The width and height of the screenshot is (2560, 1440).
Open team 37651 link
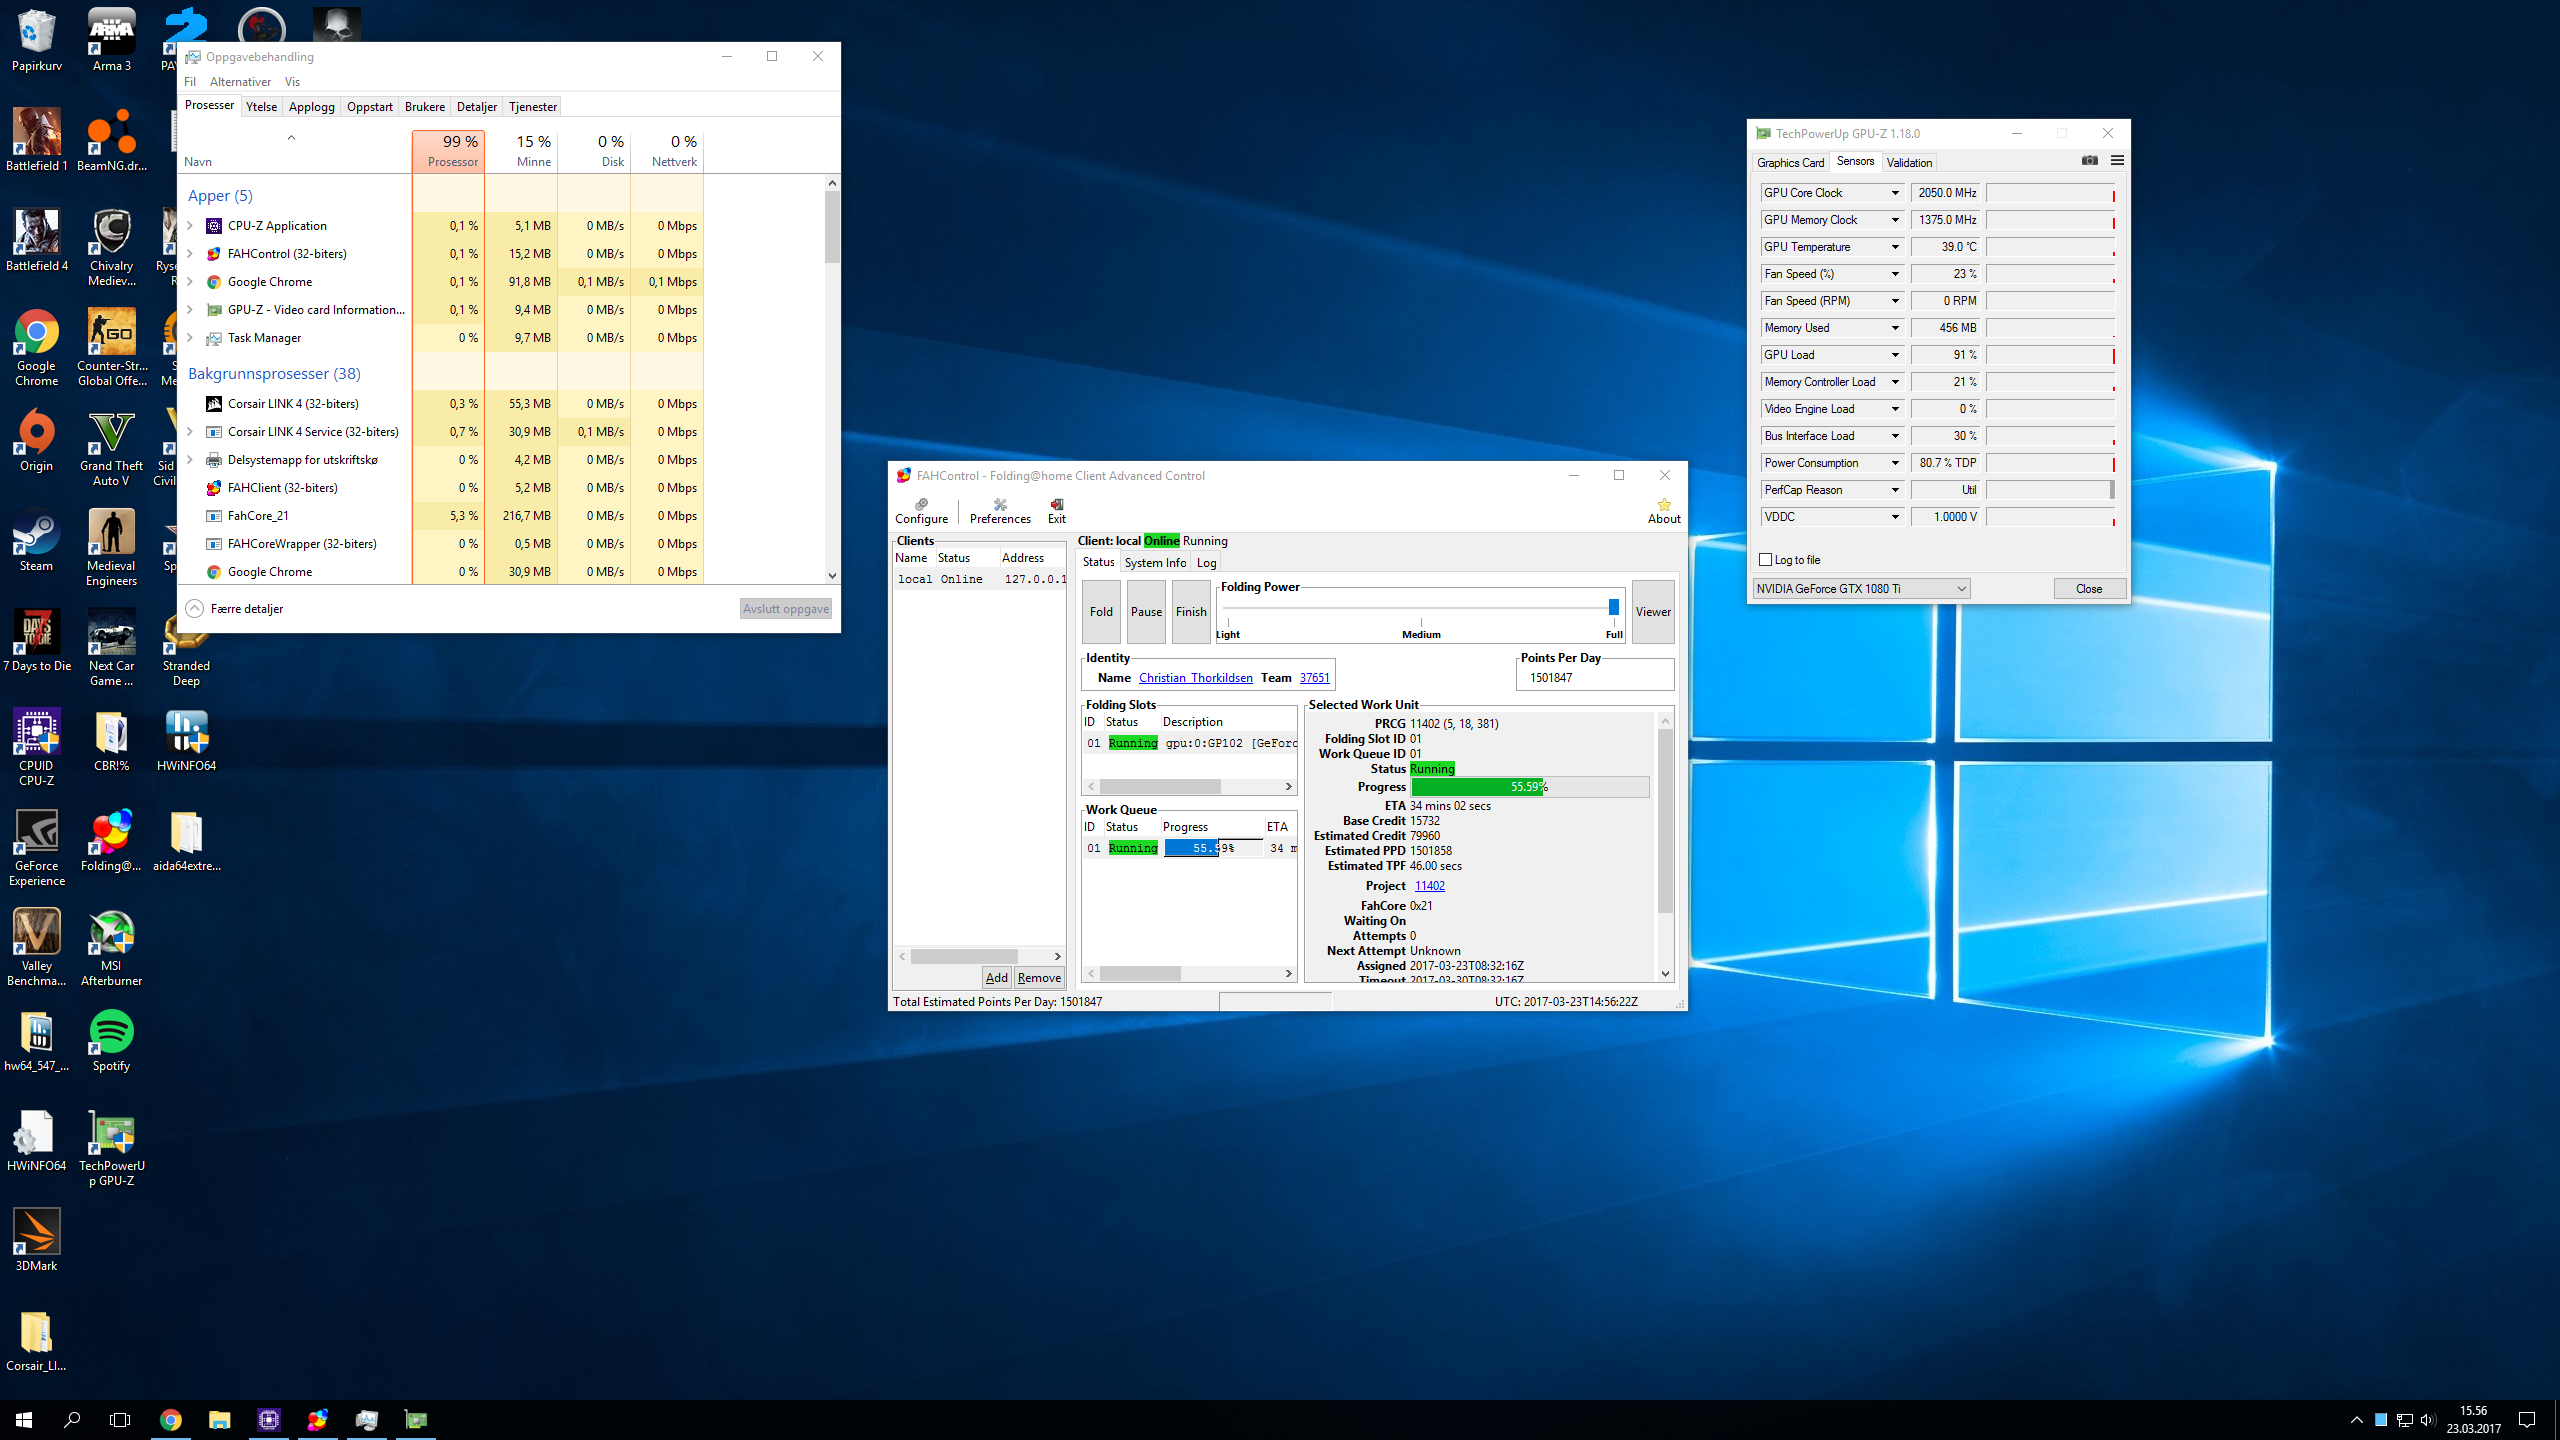[x=1314, y=678]
